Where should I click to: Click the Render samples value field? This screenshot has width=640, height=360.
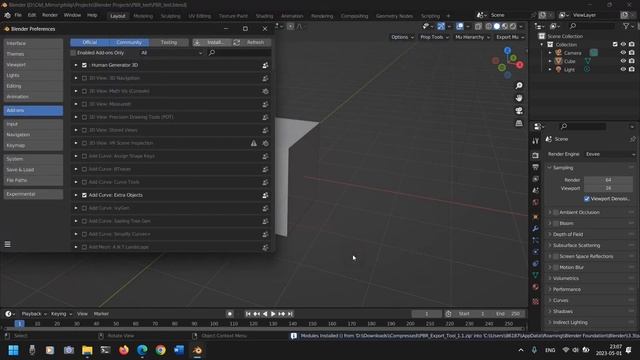[x=608, y=180]
